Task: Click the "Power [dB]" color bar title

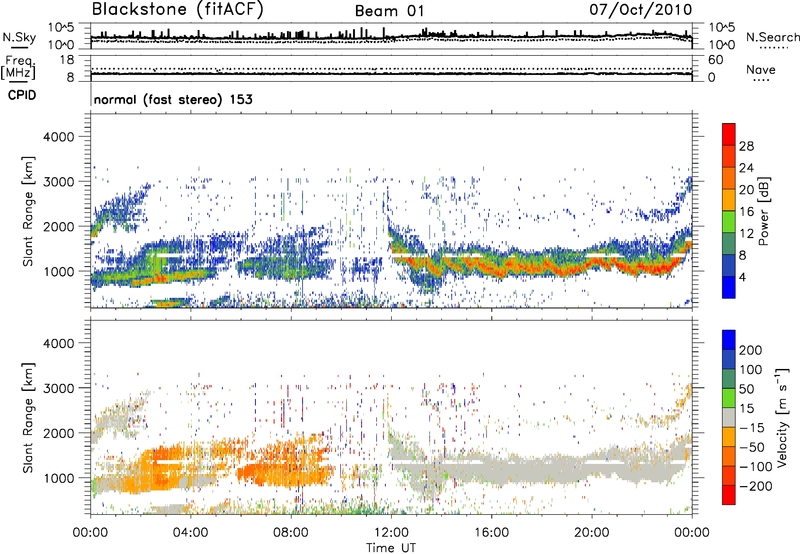Action: point(763,211)
